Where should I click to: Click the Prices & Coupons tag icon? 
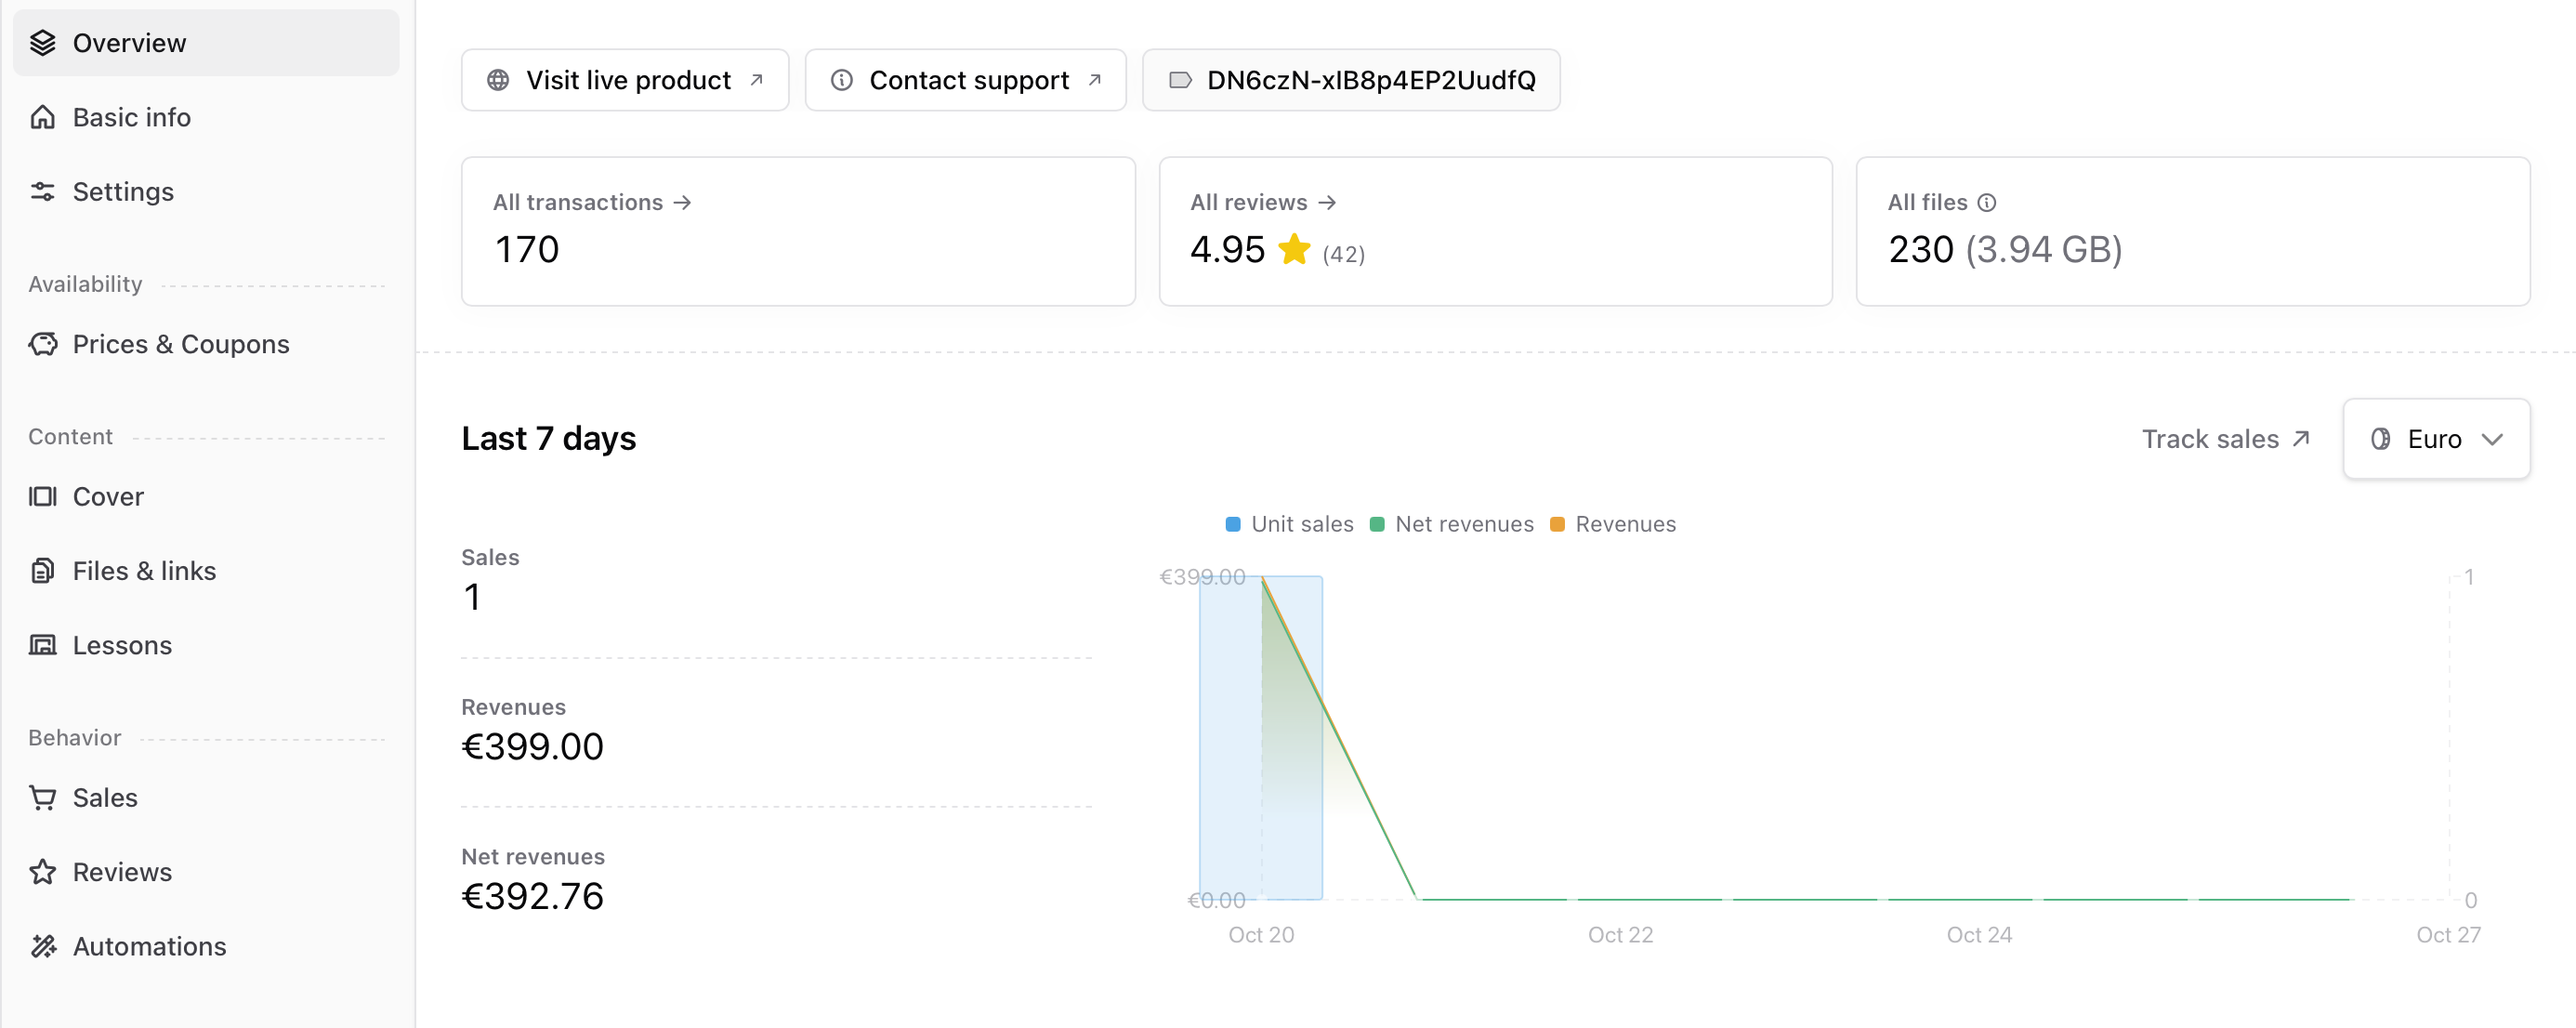click(x=44, y=343)
